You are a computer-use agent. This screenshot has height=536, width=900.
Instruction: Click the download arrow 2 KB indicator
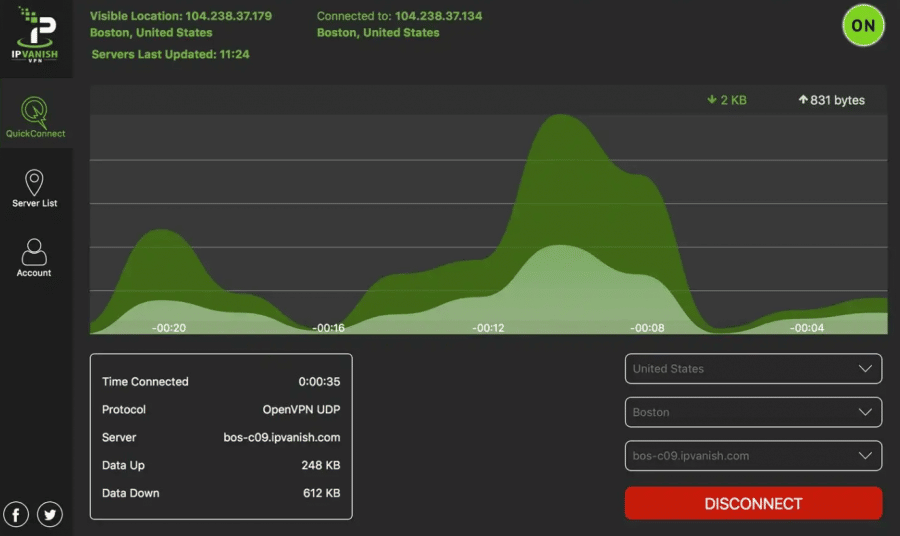click(727, 100)
